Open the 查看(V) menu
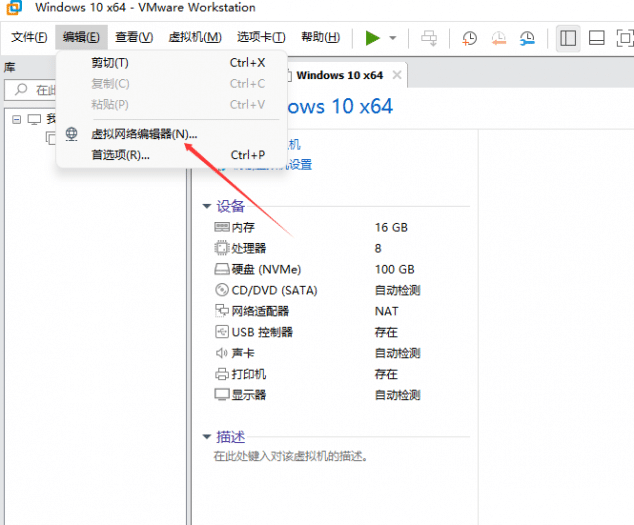Viewport: 634px width, 525px height. pyautogui.click(x=134, y=37)
